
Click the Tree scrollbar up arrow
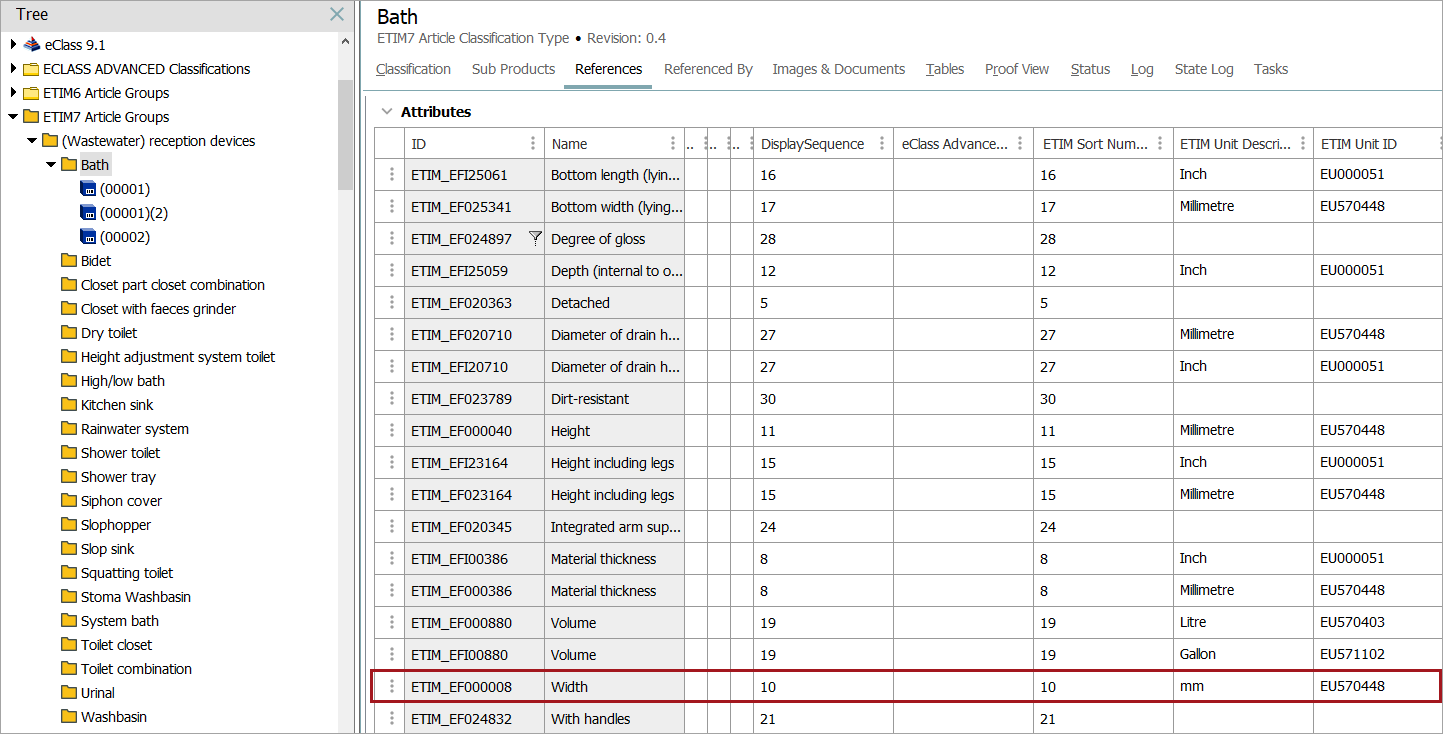(x=345, y=42)
